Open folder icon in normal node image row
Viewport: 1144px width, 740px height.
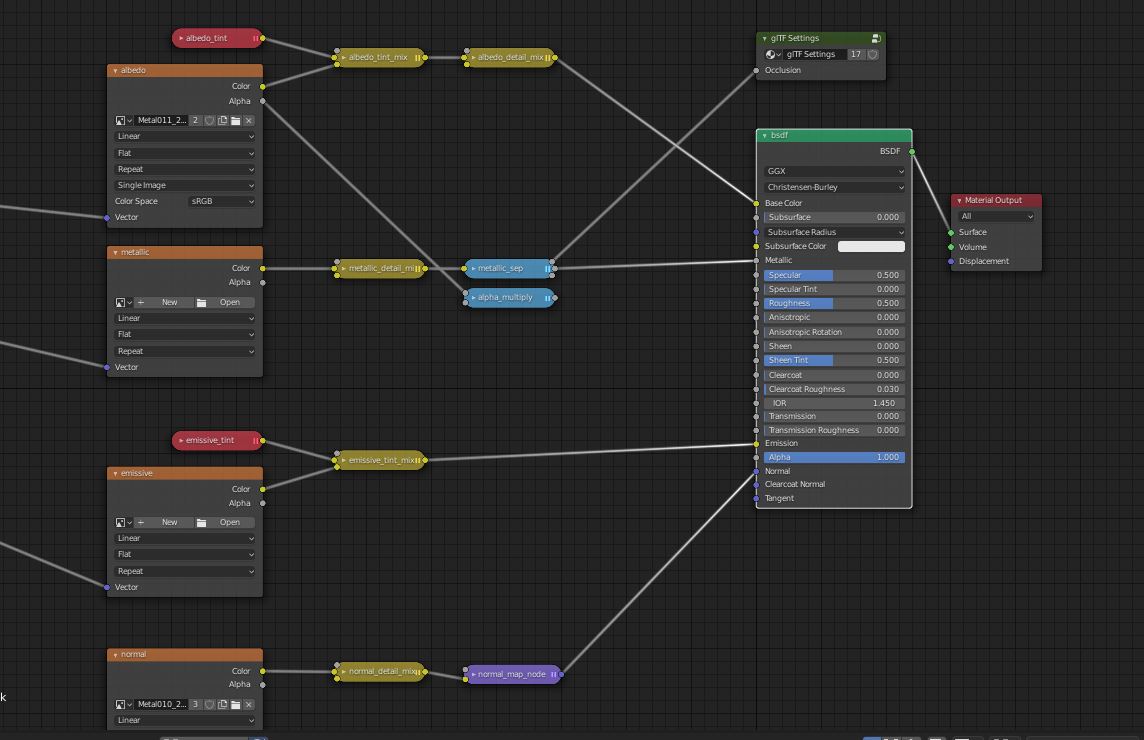tap(236, 704)
